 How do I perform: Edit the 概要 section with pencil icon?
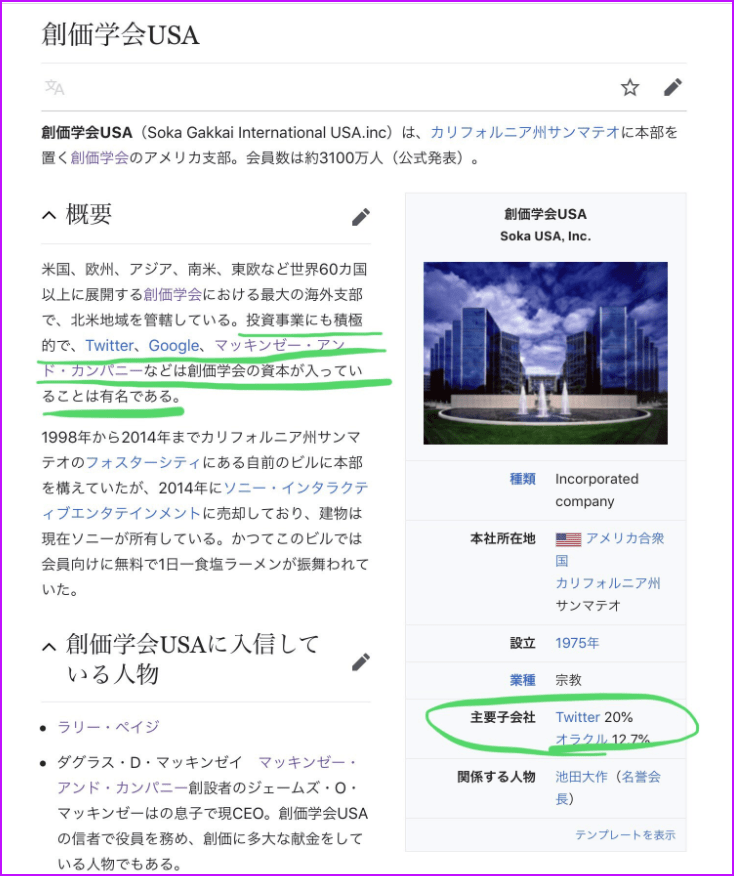[360, 217]
